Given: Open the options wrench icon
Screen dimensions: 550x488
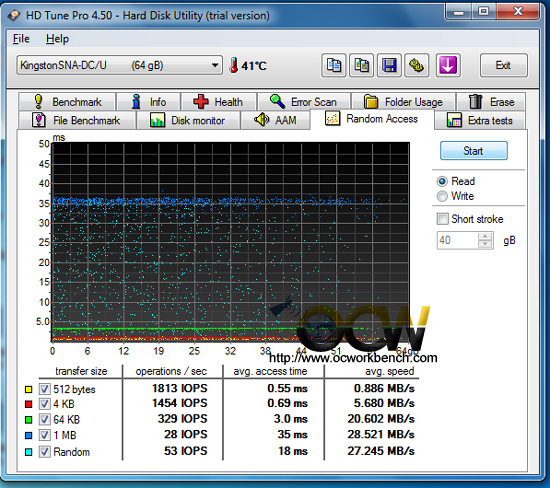Looking at the screenshot, I should point(416,65).
